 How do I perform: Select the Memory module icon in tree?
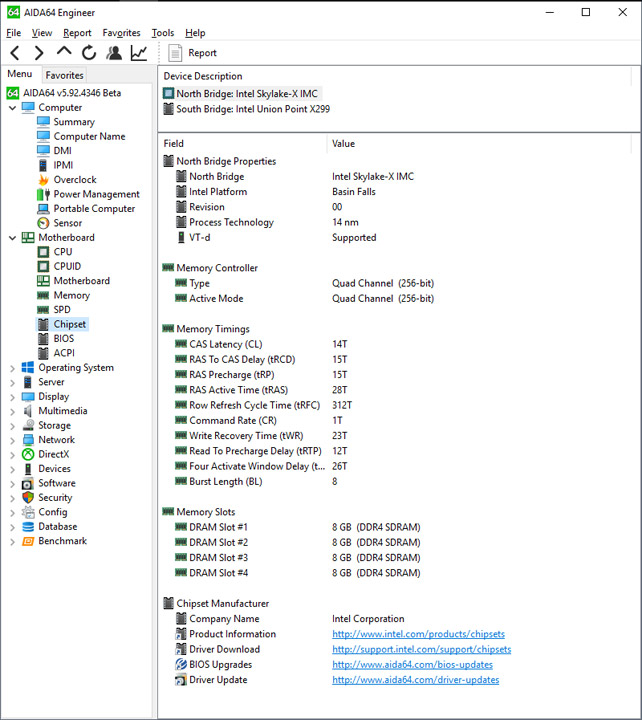(x=43, y=296)
